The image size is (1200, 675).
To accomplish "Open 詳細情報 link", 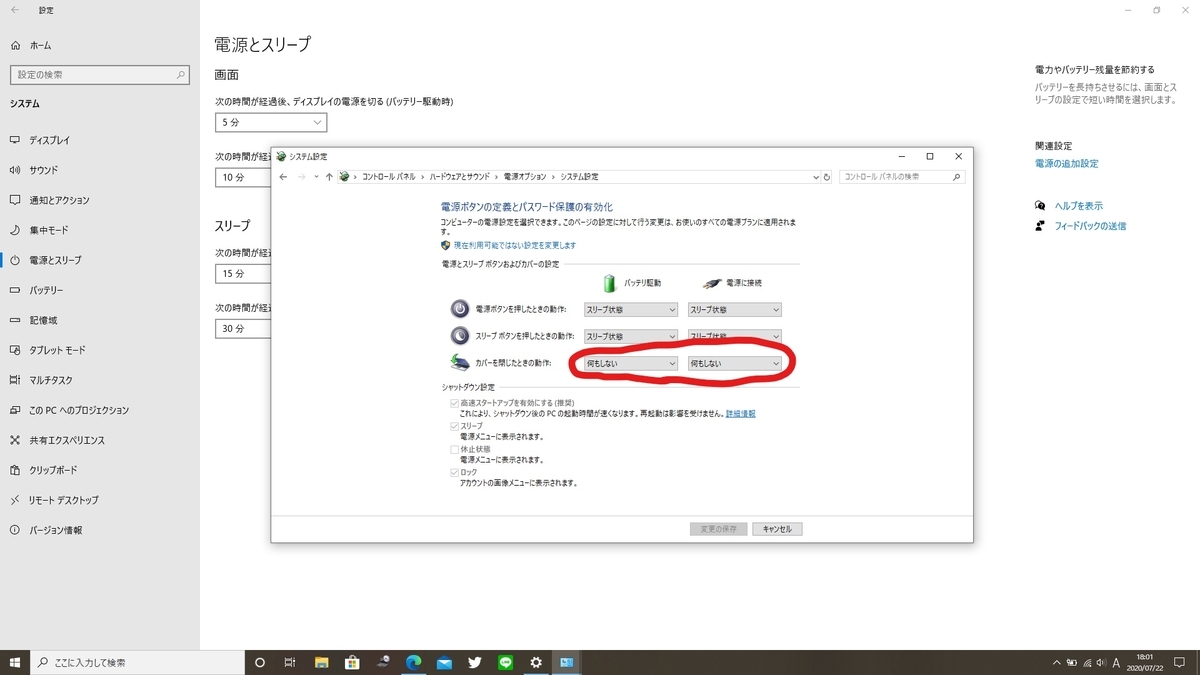I will 740,413.
